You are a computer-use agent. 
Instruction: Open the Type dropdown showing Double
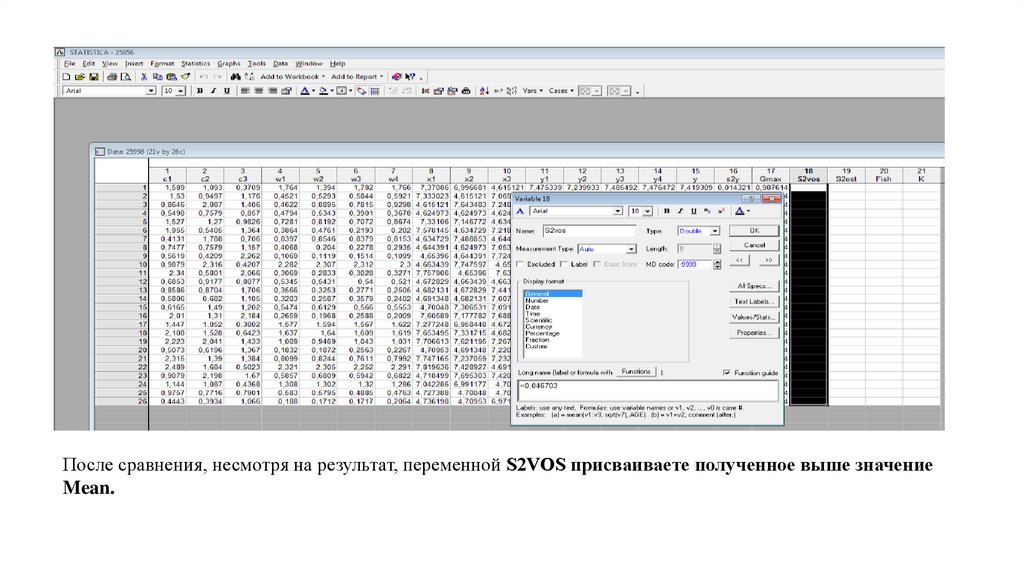(714, 230)
